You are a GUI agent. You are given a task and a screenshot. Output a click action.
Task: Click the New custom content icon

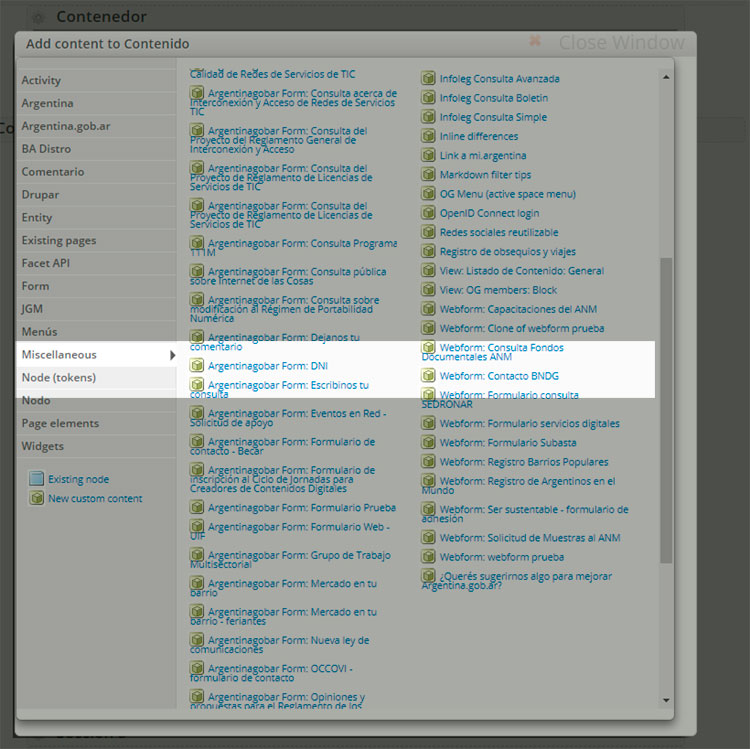(x=37, y=498)
